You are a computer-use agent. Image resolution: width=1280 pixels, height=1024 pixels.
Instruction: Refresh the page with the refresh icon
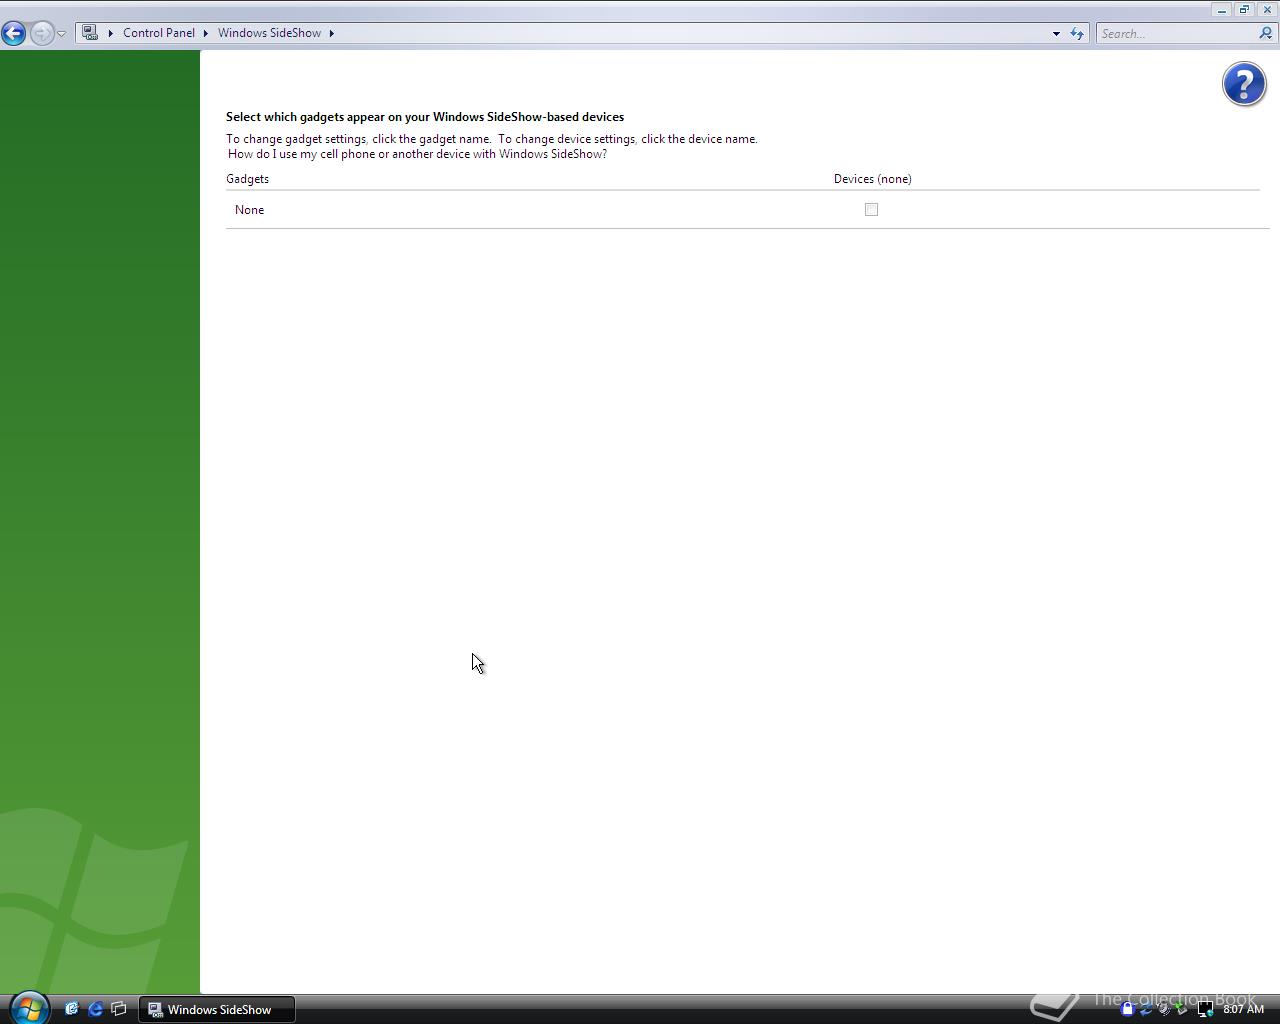[1077, 34]
